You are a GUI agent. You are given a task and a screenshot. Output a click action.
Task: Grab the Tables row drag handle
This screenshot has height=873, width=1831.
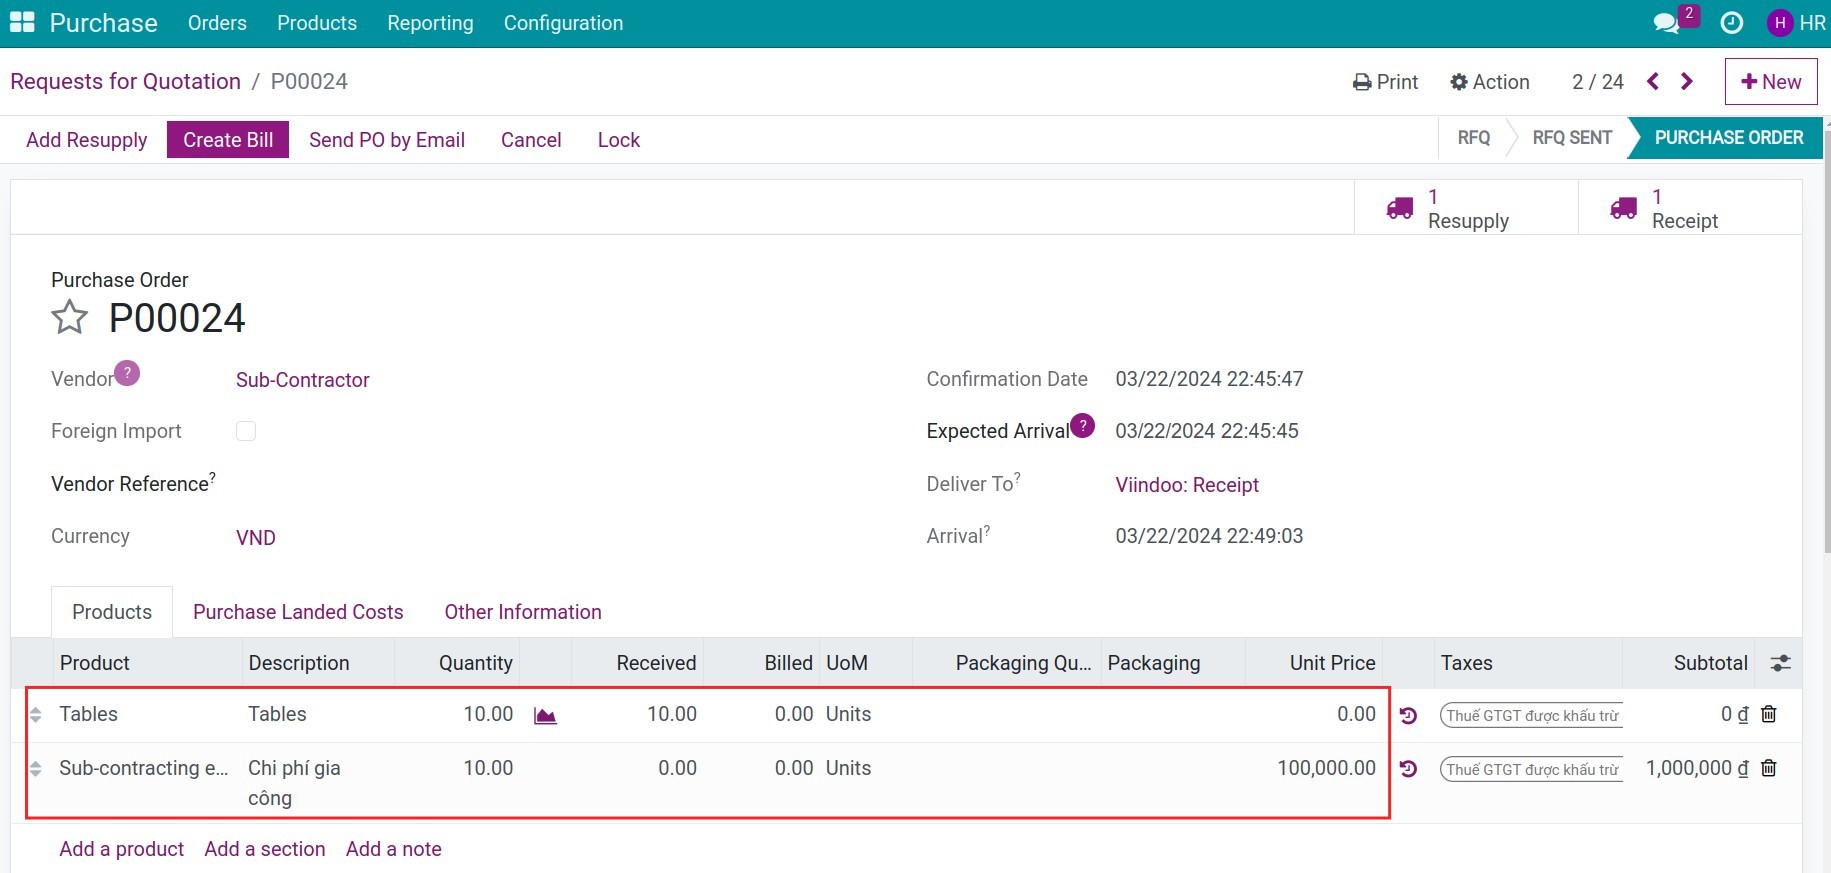coord(35,715)
